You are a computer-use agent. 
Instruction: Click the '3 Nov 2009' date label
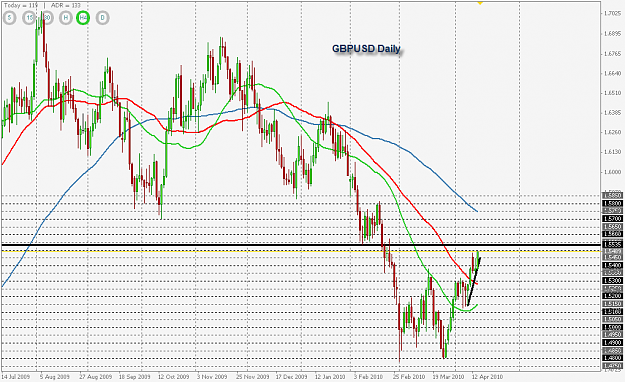(212, 377)
